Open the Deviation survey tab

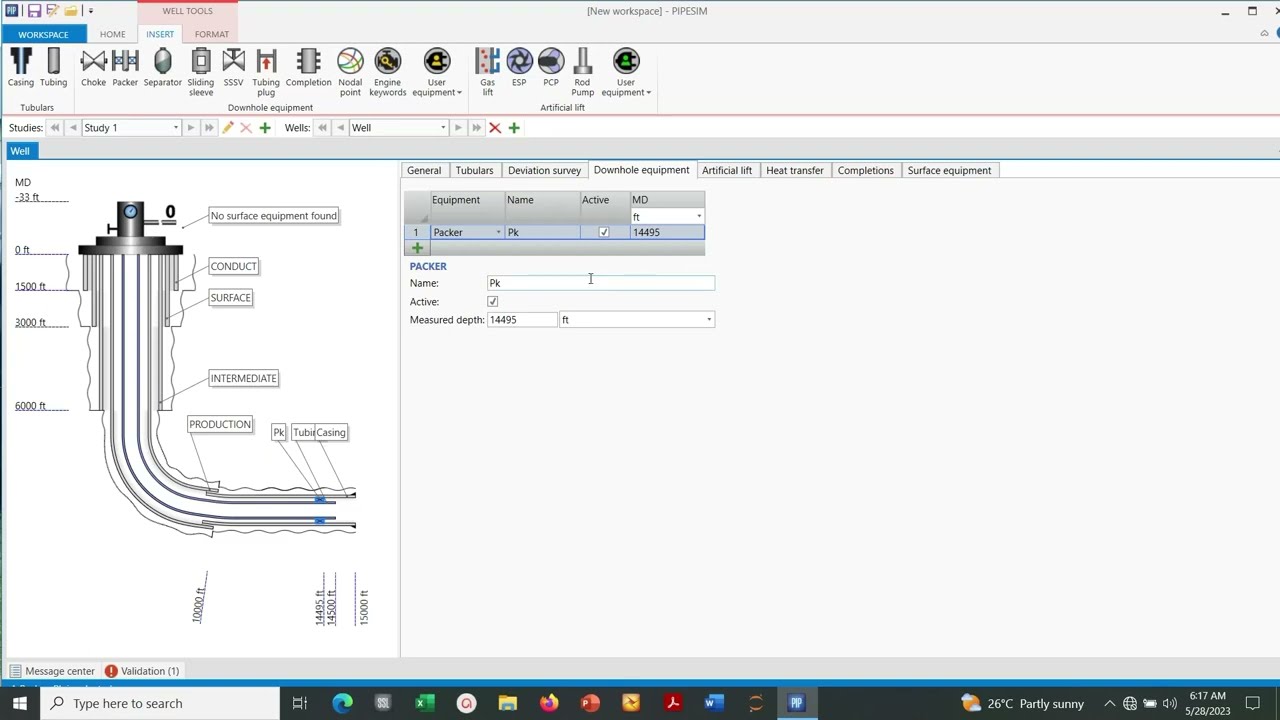(x=544, y=170)
